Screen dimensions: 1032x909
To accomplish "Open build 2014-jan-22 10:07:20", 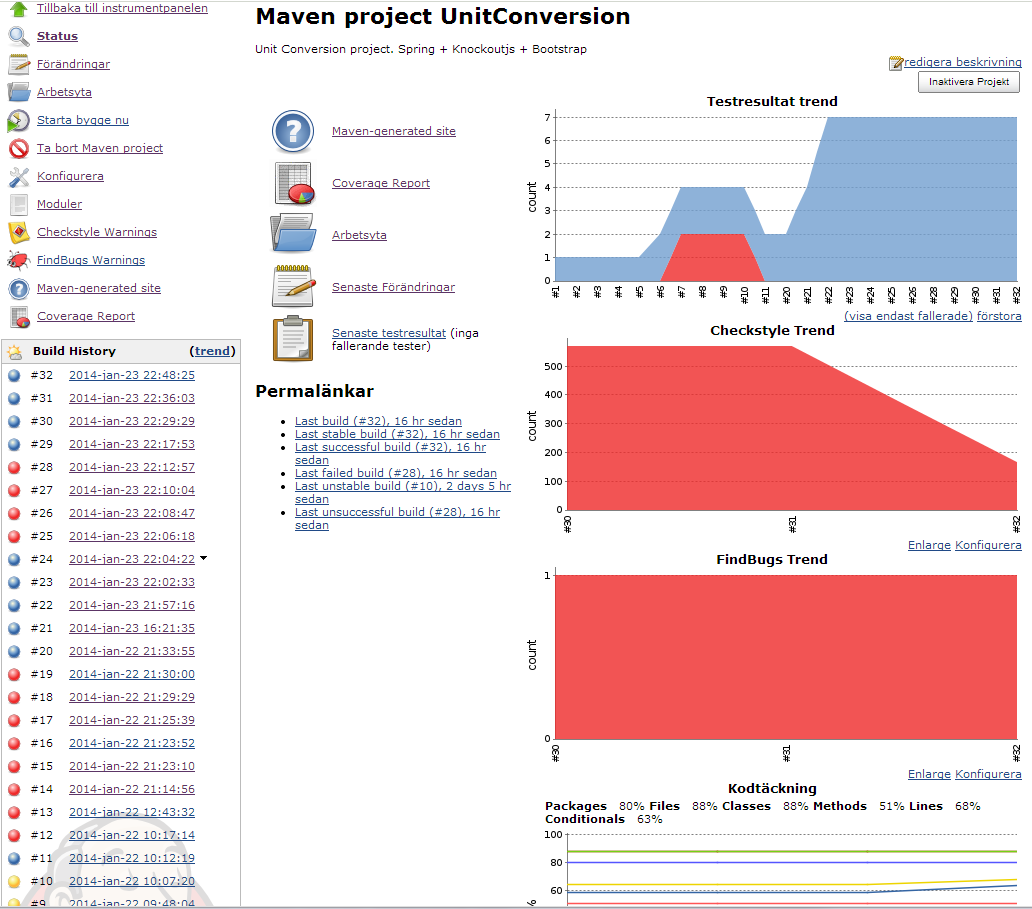I will (132, 881).
